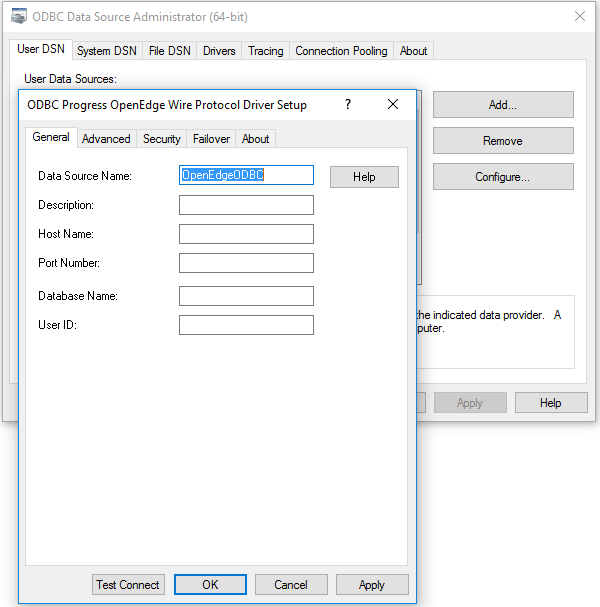
Task: Click the Configure... button
Action: tap(502, 177)
